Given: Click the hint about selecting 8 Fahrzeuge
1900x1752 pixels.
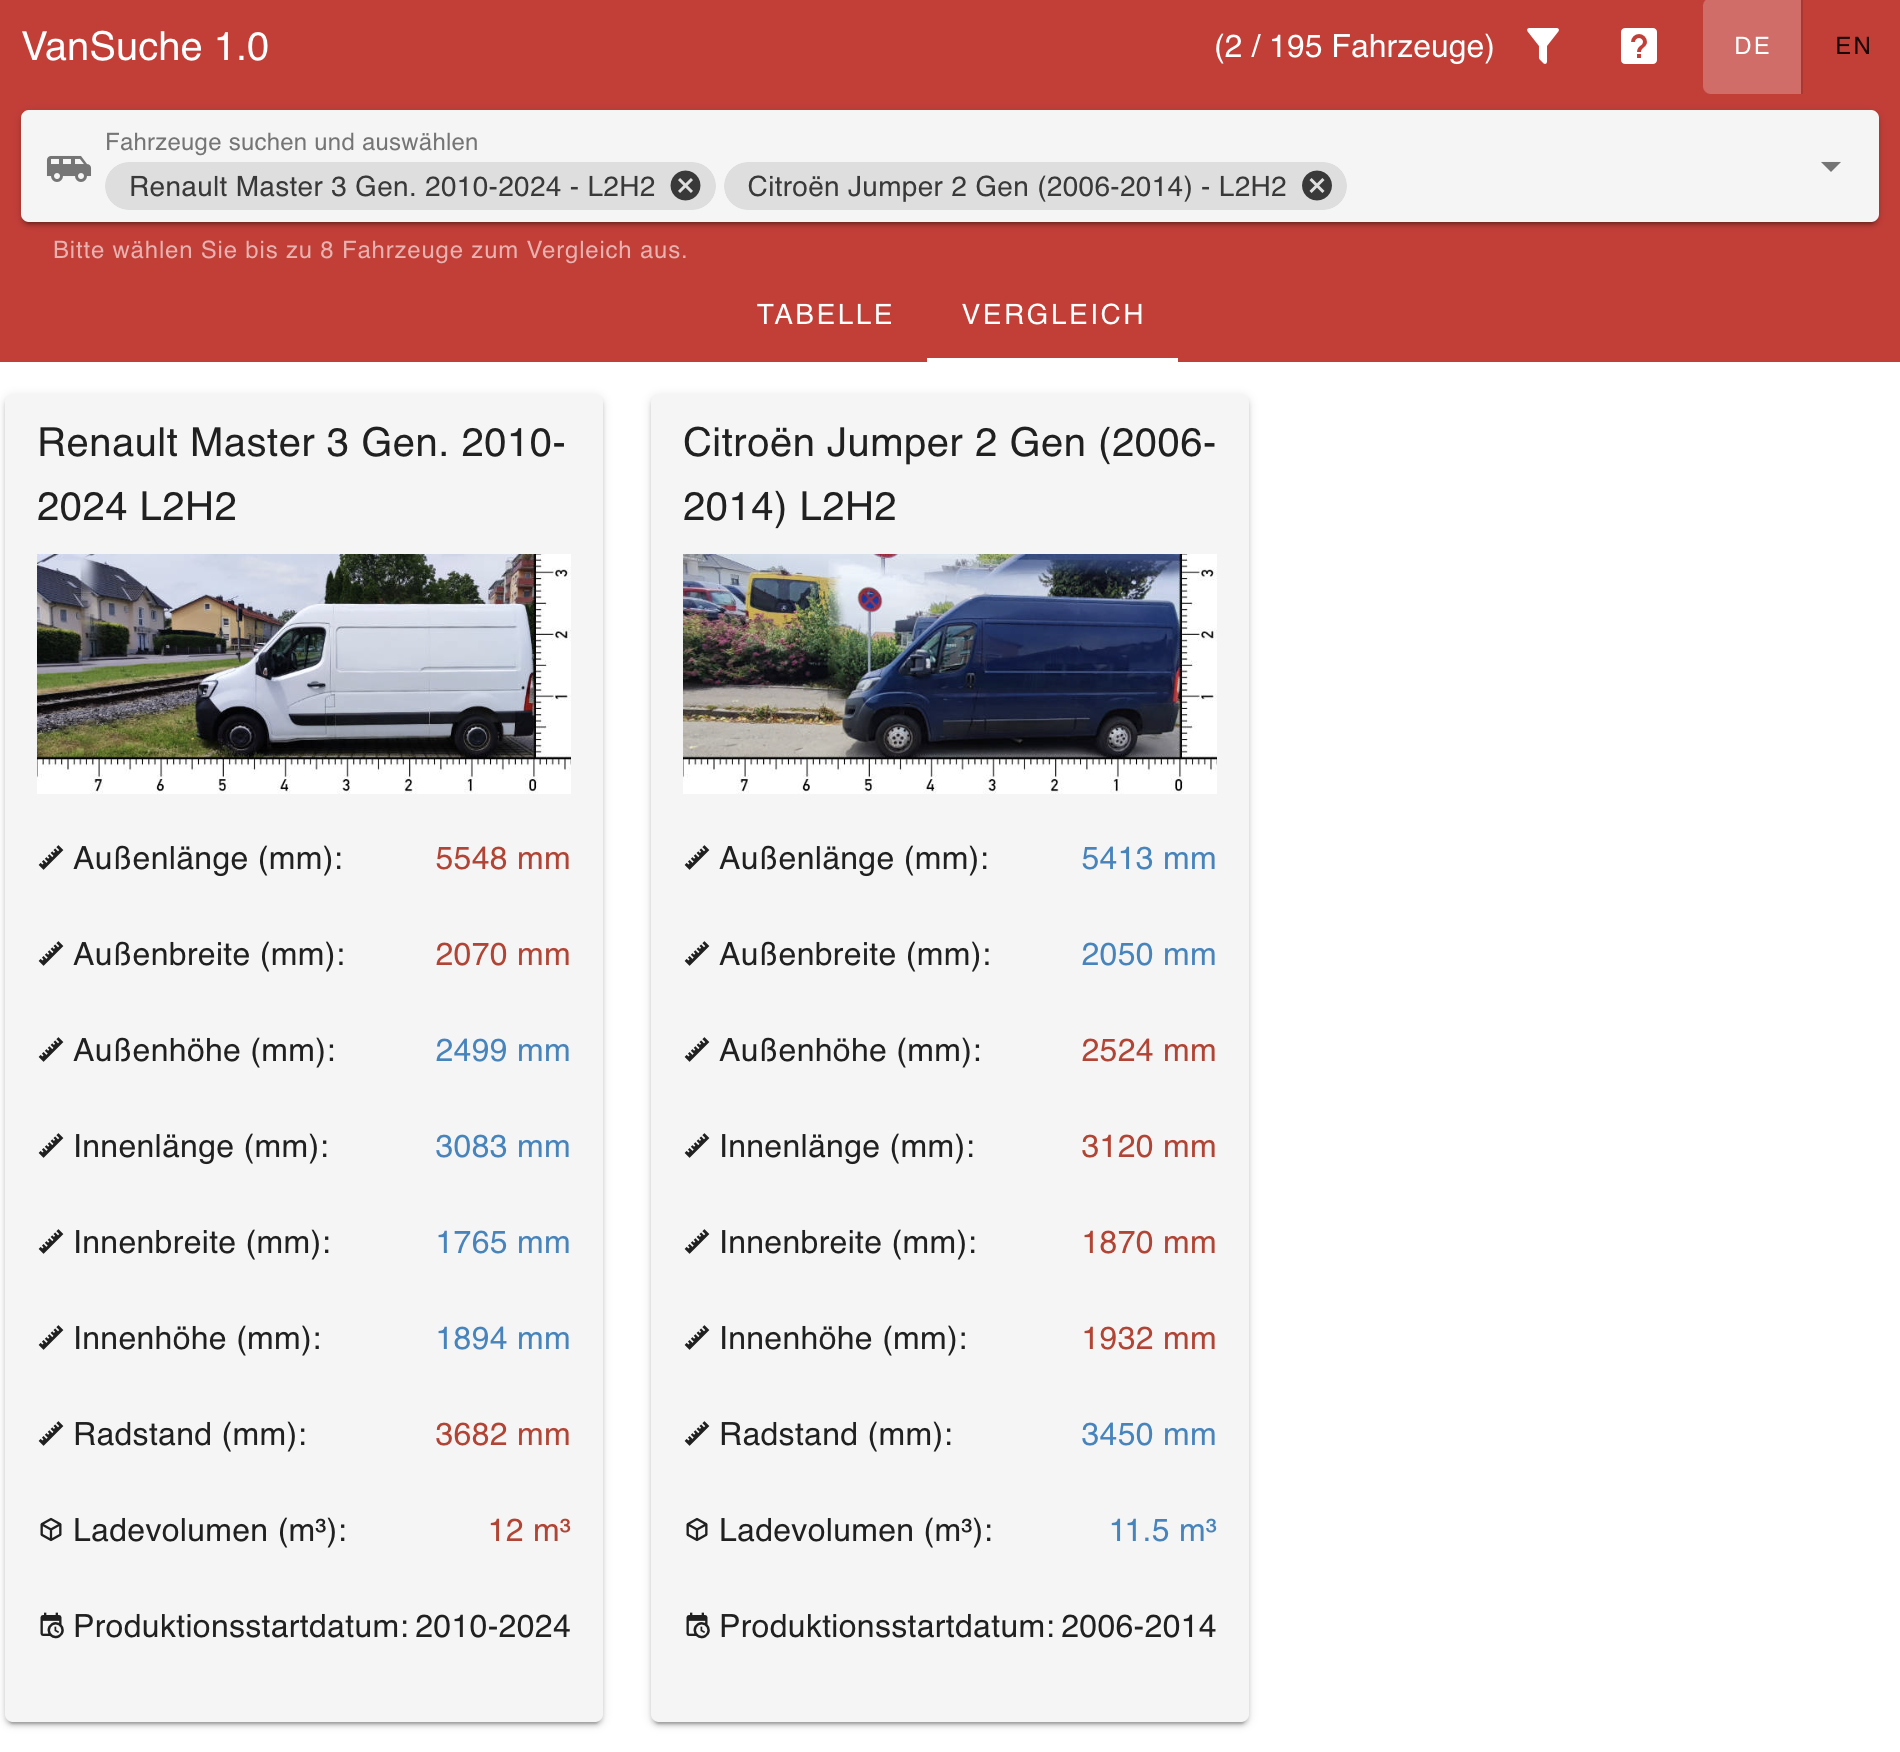Looking at the screenshot, I should (x=370, y=250).
